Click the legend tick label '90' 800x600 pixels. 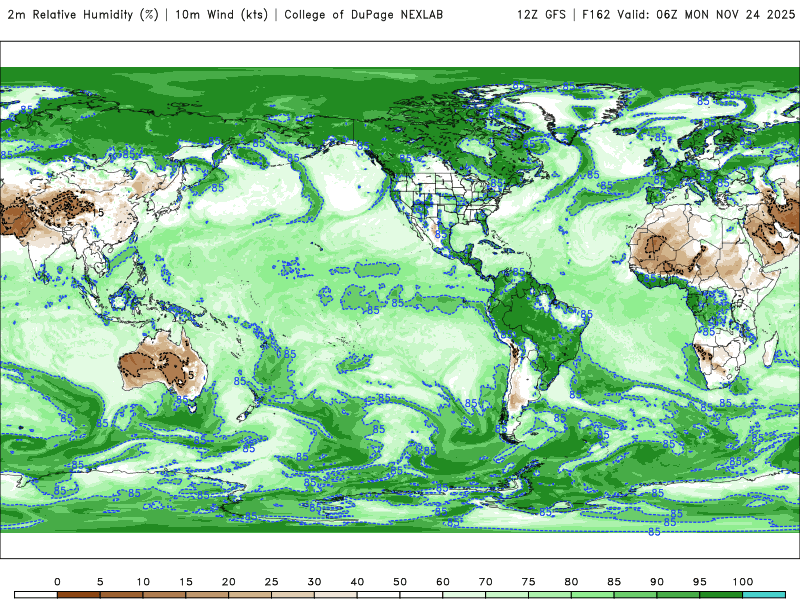pyautogui.click(x=657, y=582)
